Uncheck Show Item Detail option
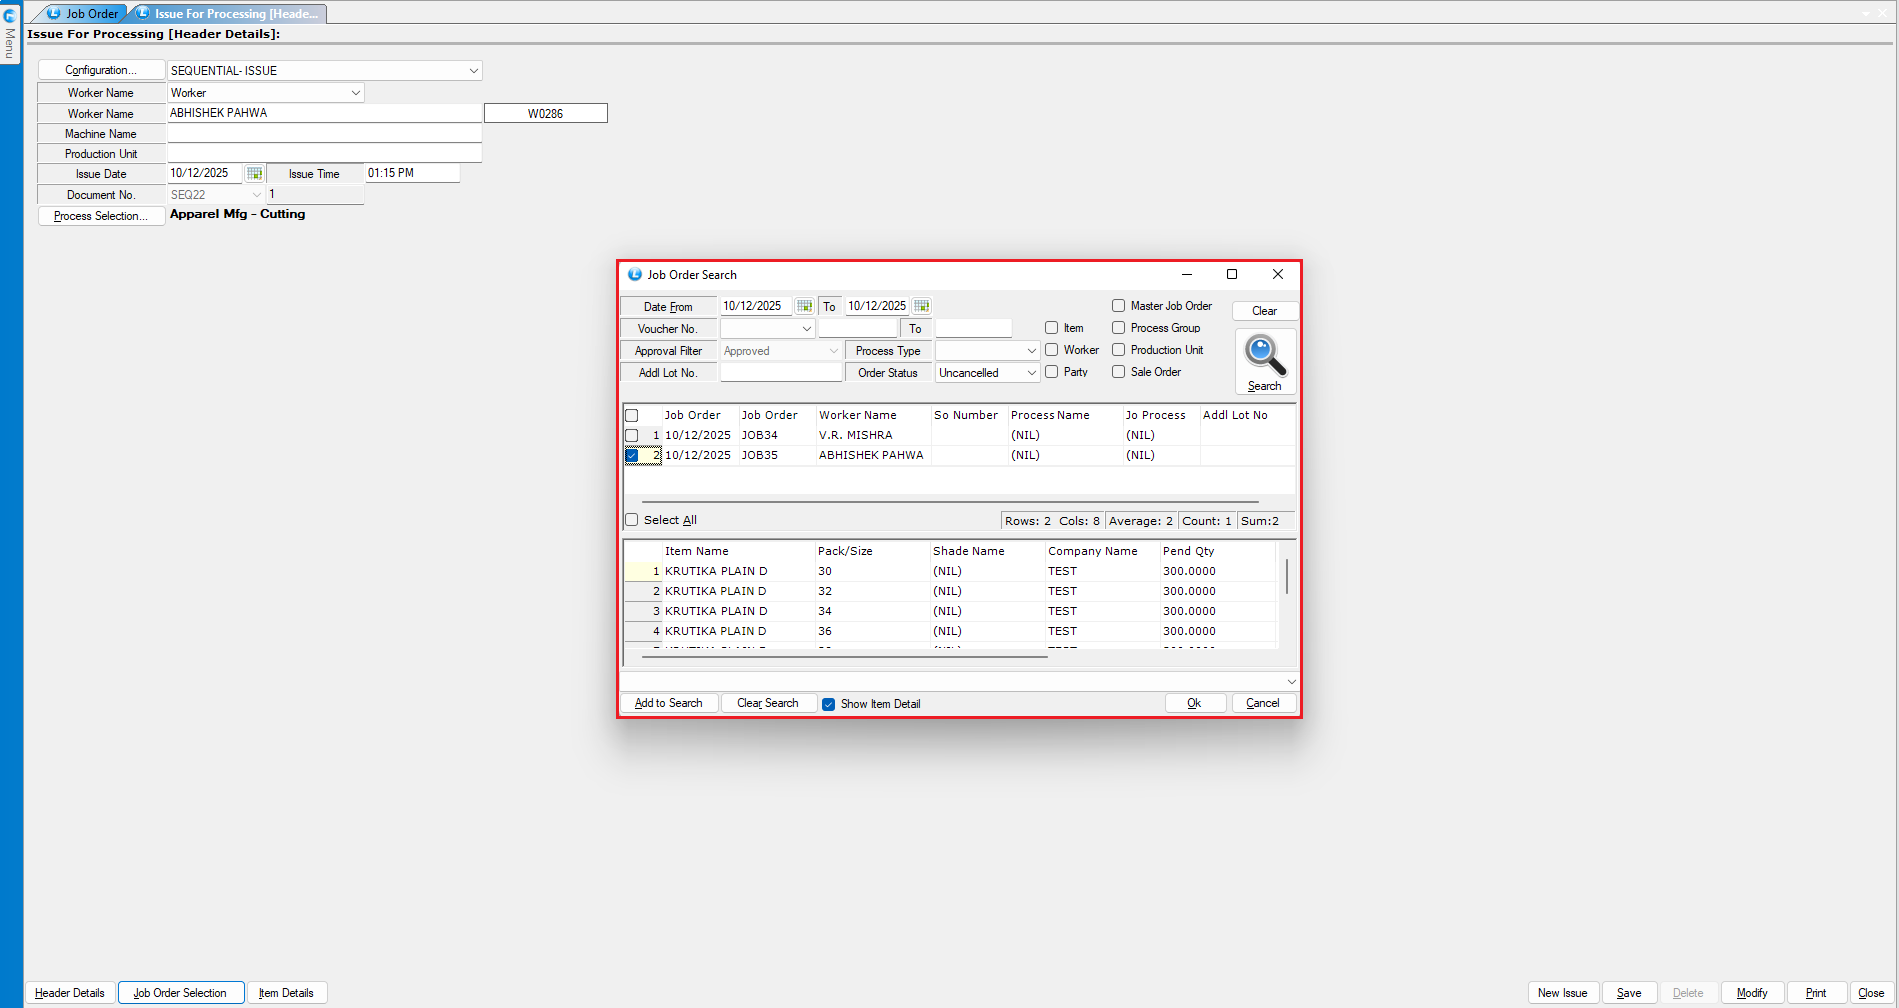The image size is (1899, 1008). pyautogui.click(x=828, y=704)
